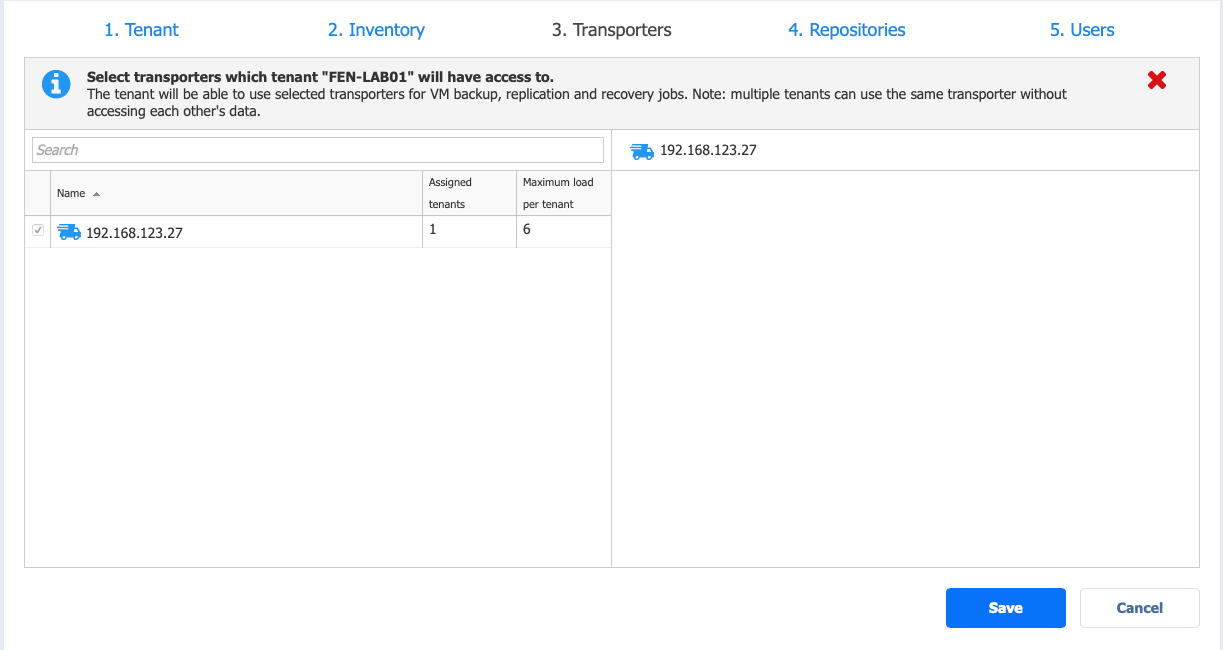
Task: Go to the 1. Tenant step
Action: click(141, 30)
